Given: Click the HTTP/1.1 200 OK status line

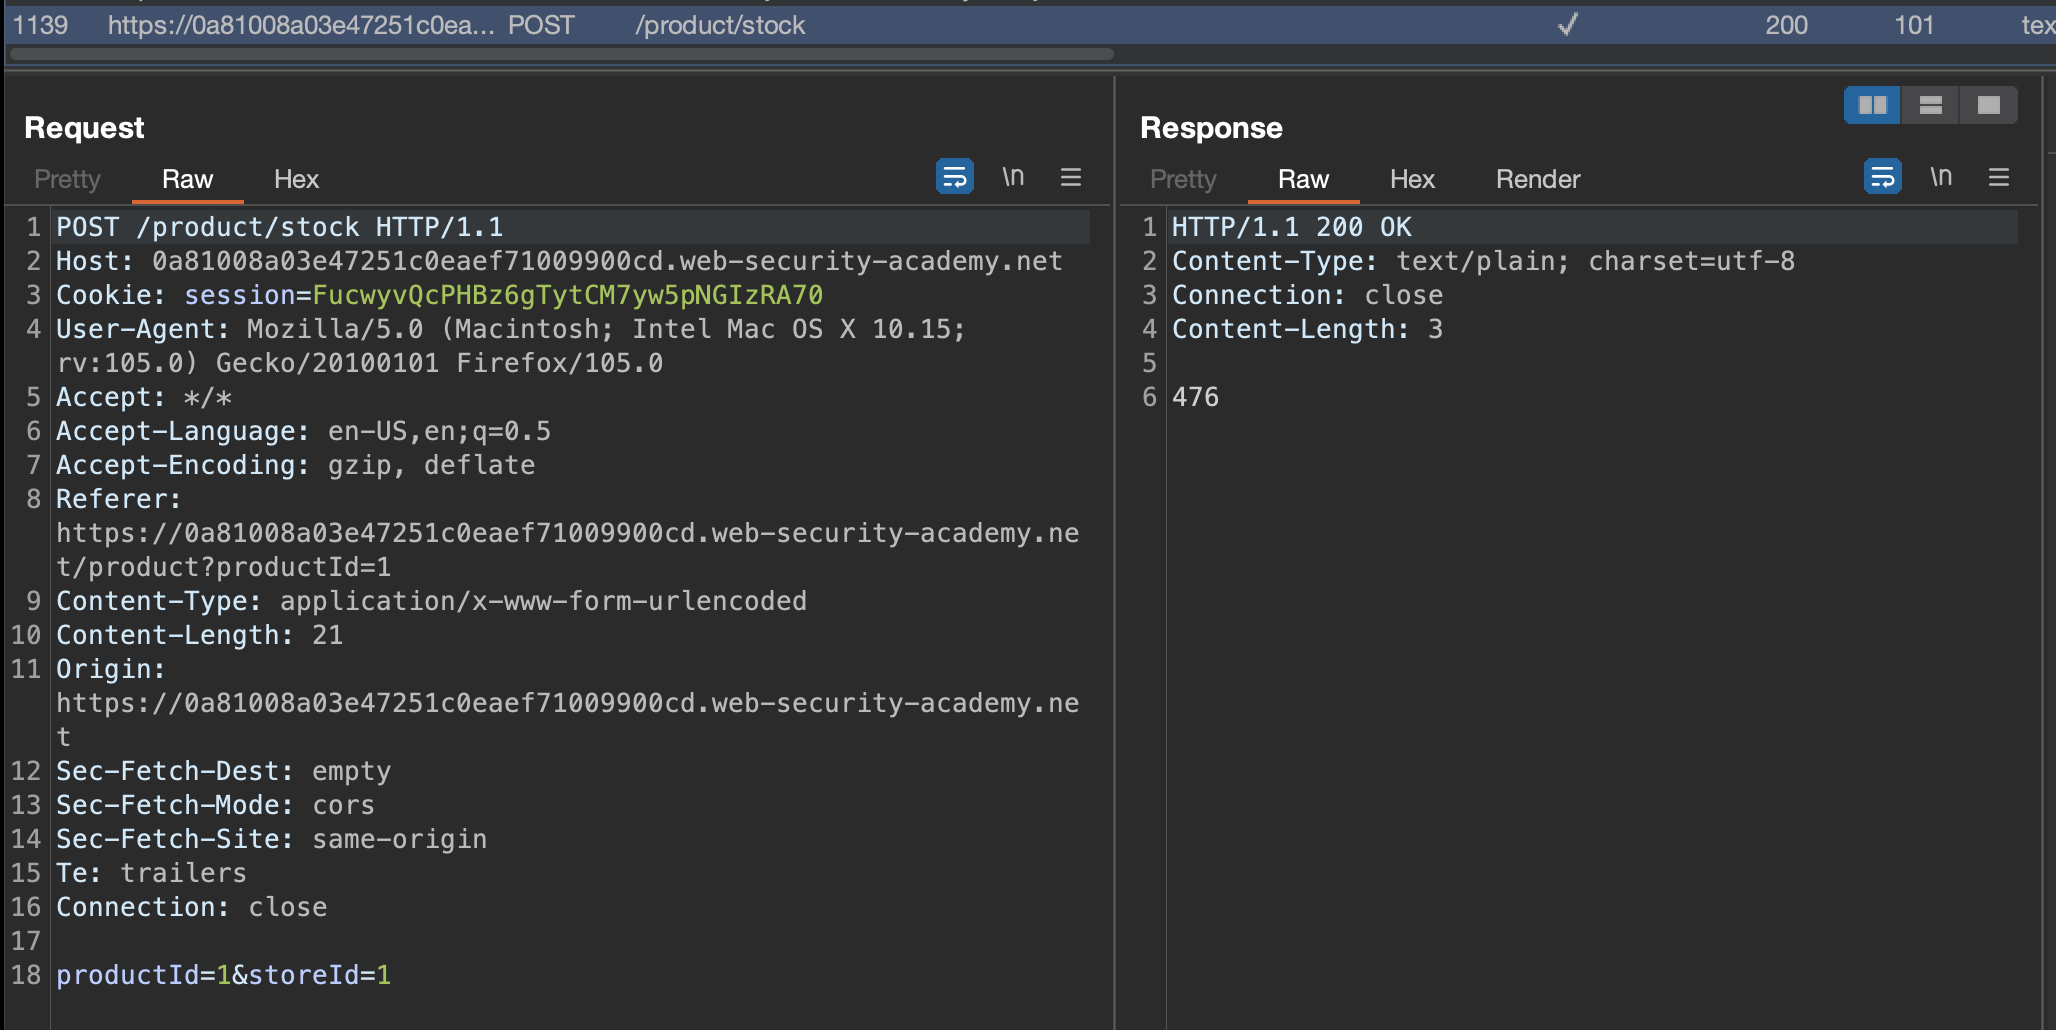Looking at the screenshot, I should pos(1291,227).
